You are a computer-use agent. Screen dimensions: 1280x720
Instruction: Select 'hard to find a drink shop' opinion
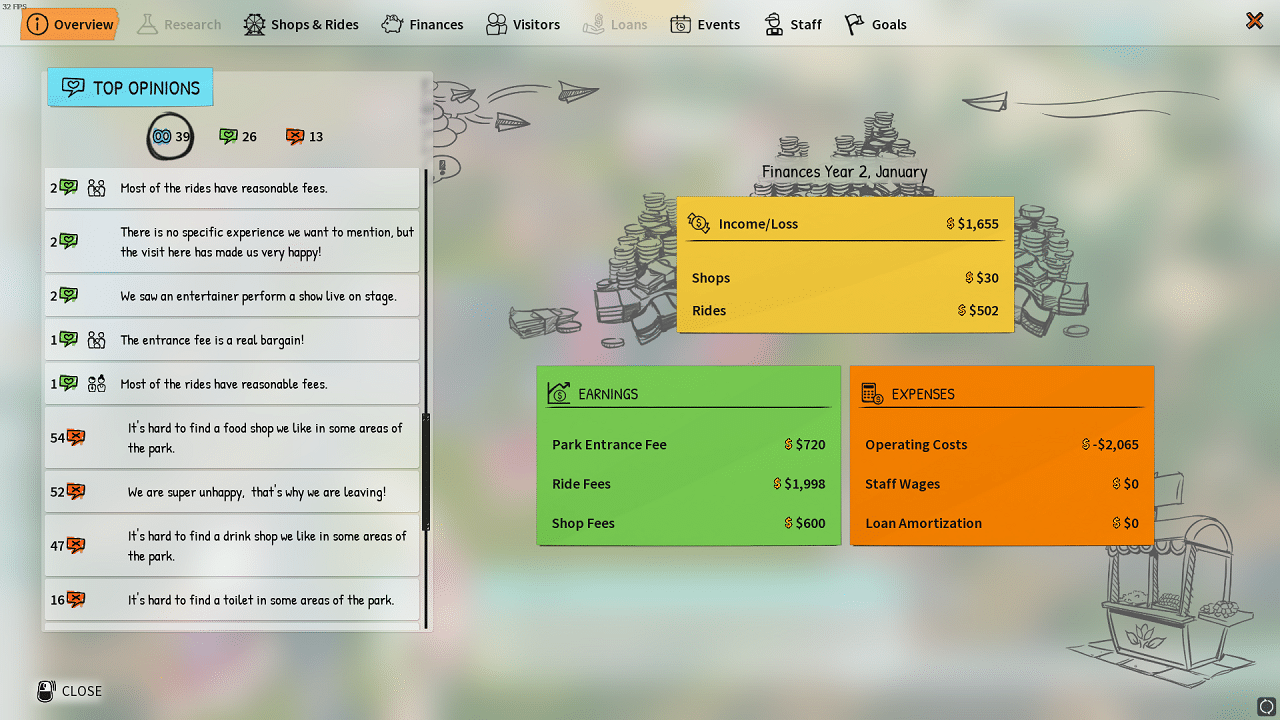click(x=232, y=546)
